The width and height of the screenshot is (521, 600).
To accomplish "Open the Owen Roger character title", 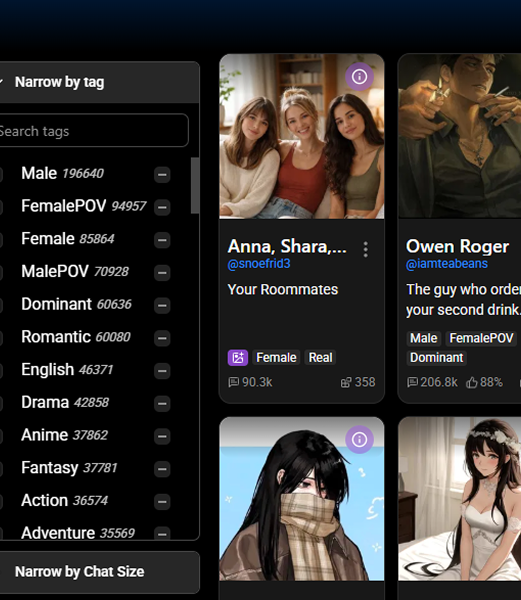I will pyautogui.click(x=458, y=246).
